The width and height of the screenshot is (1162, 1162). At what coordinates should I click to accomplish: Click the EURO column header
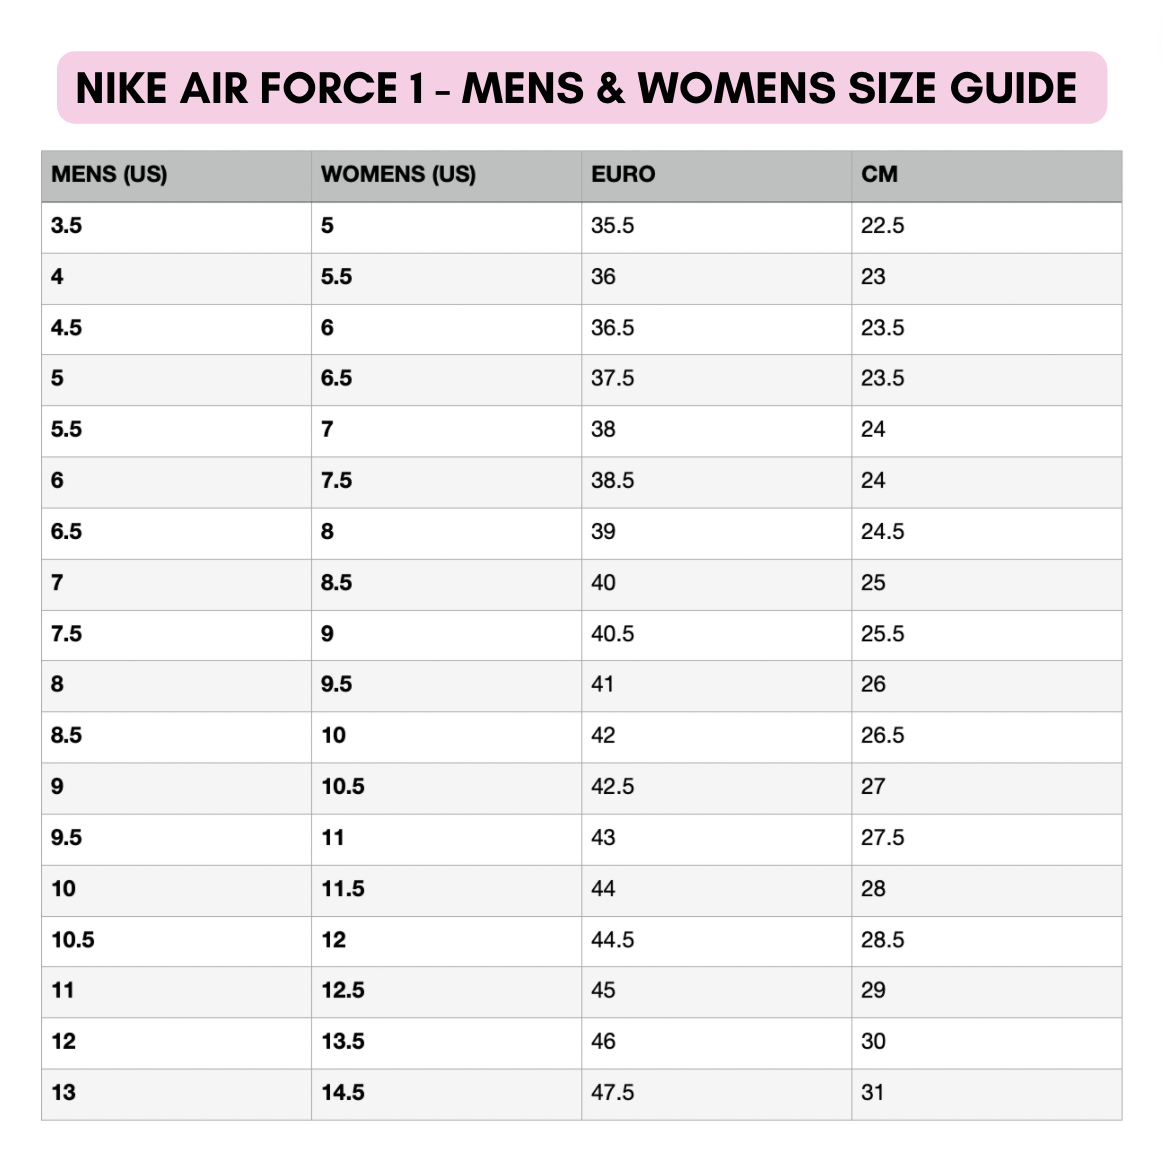[623, 175]
